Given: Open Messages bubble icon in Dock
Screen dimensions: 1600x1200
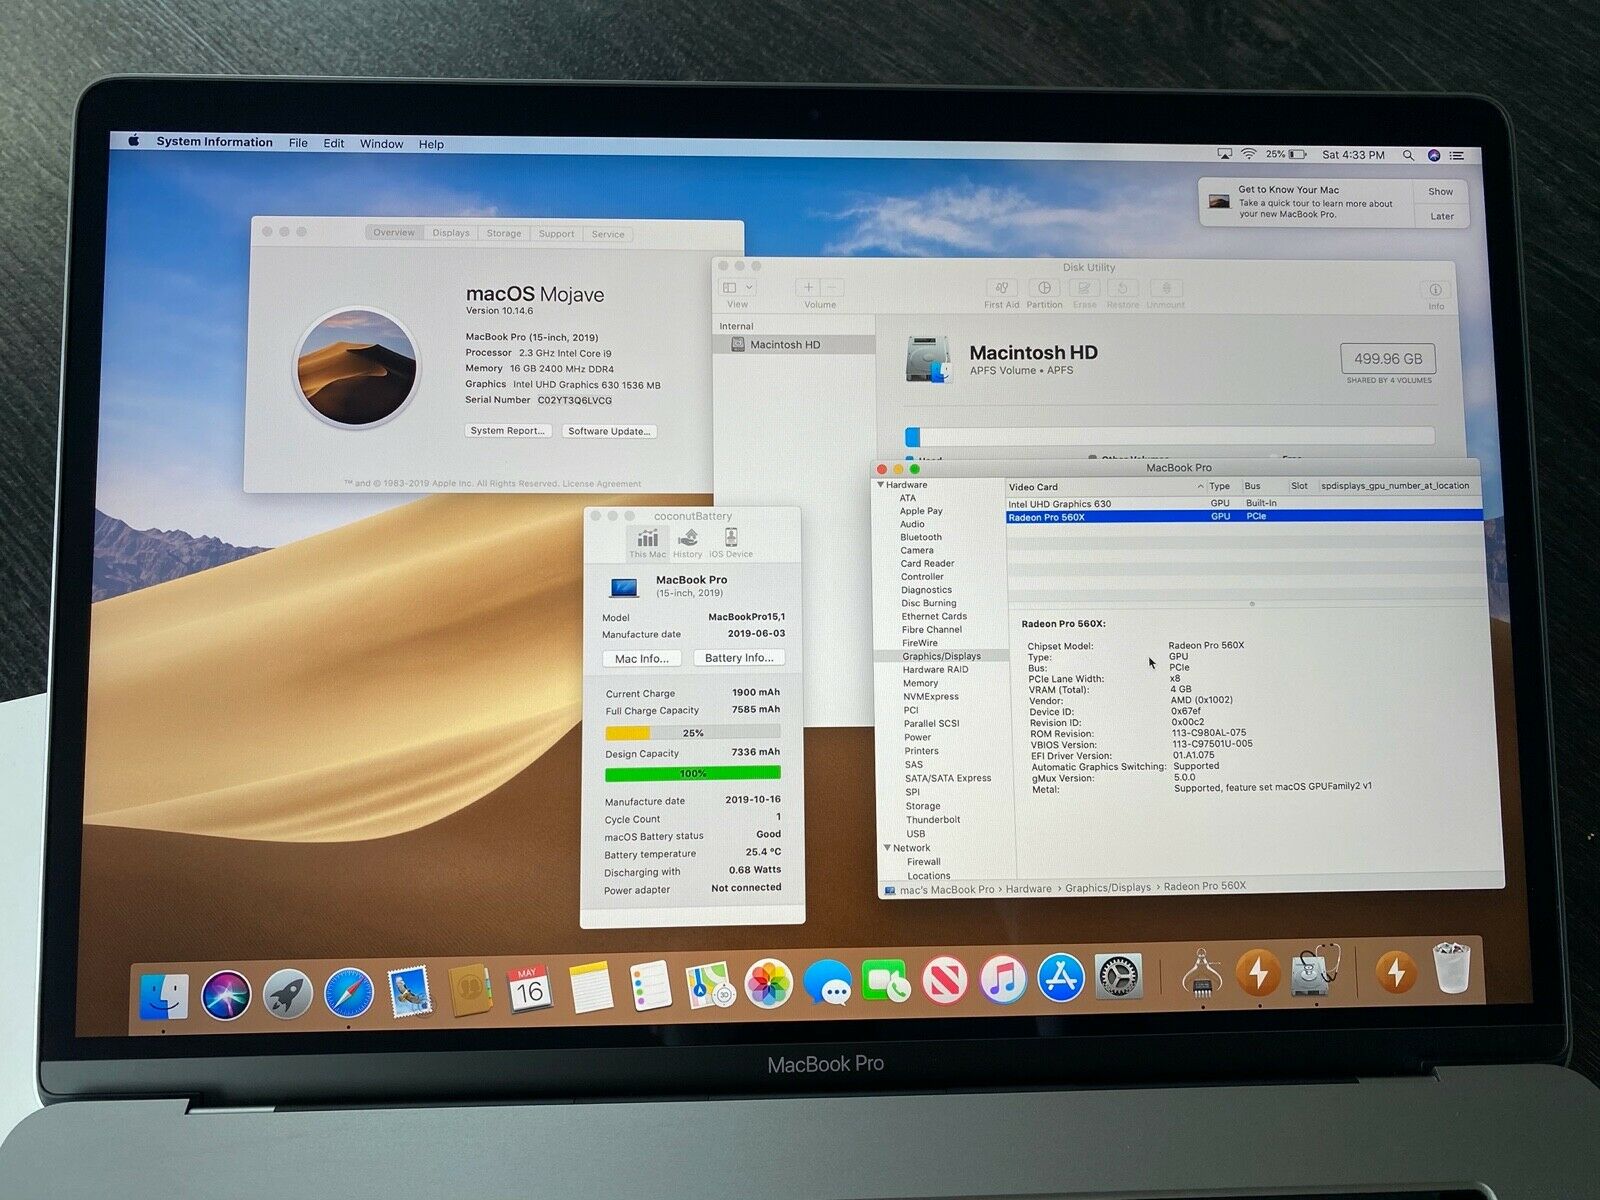Looking at the screenshot, I should (x=827, y=984).
